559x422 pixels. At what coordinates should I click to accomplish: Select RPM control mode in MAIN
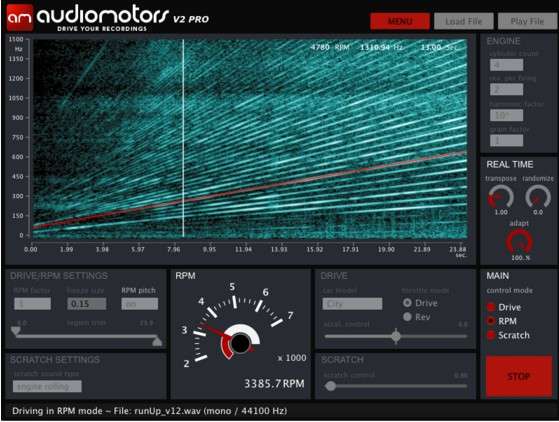point(492,321)
